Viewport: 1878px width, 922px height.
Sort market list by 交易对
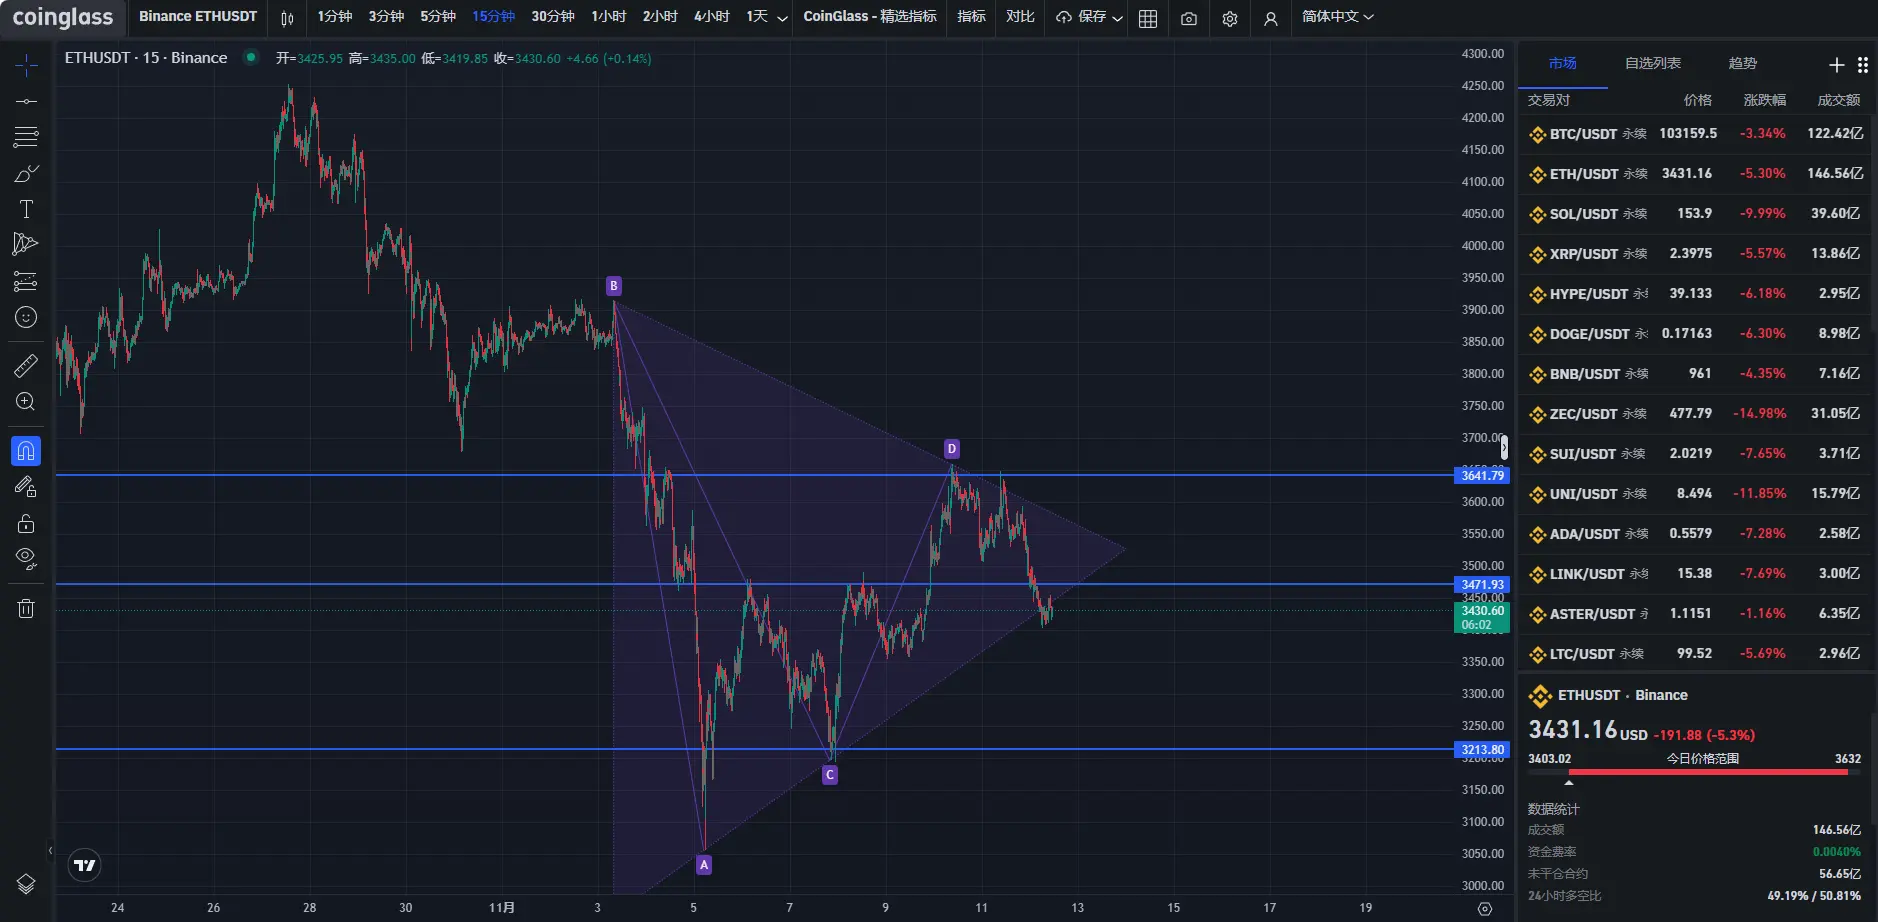1549,100
